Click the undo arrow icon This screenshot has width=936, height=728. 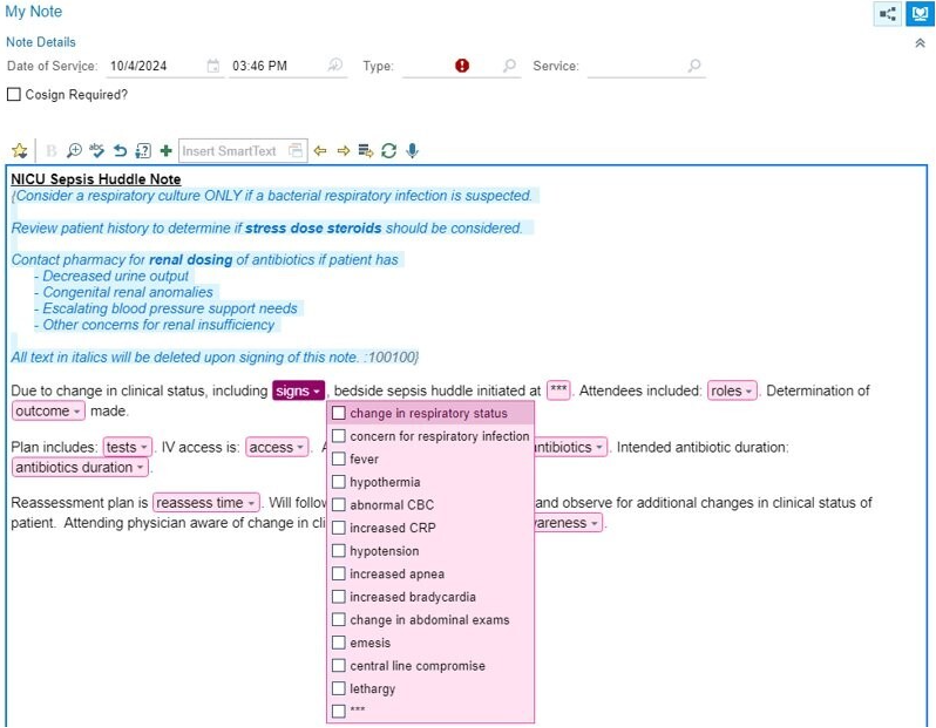pos(120,150)
